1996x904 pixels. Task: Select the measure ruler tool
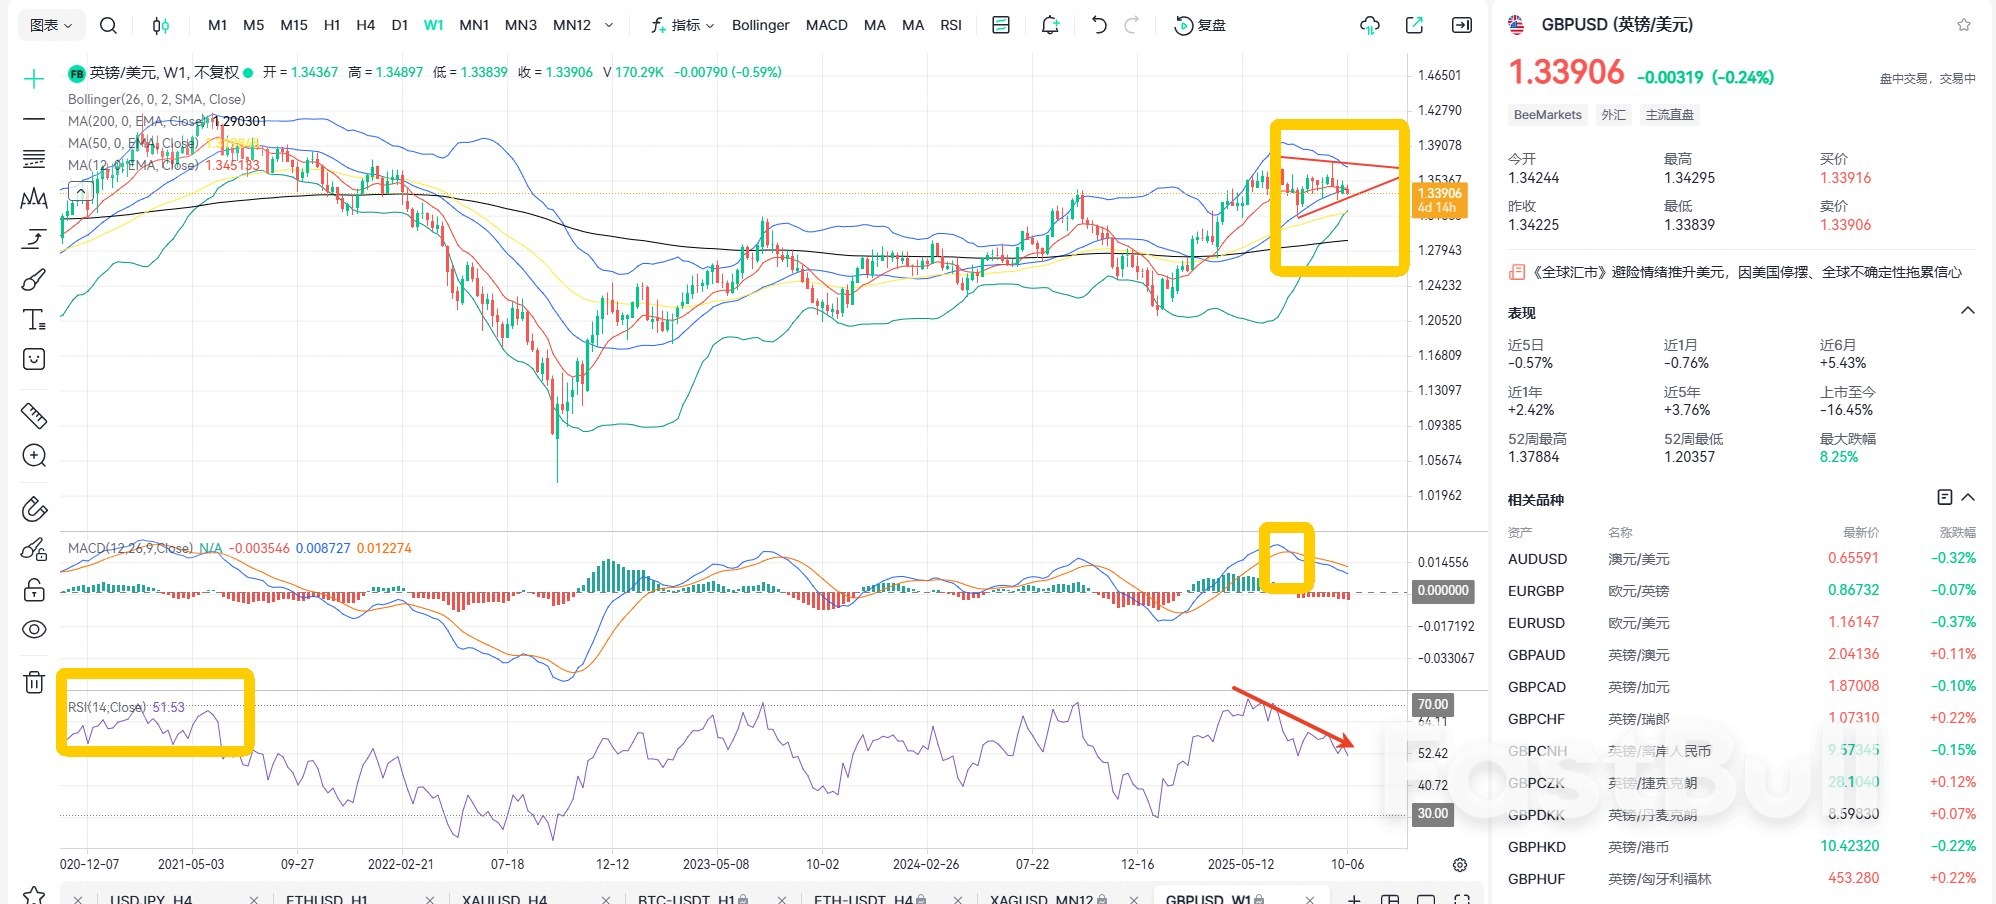coord(34,415)
